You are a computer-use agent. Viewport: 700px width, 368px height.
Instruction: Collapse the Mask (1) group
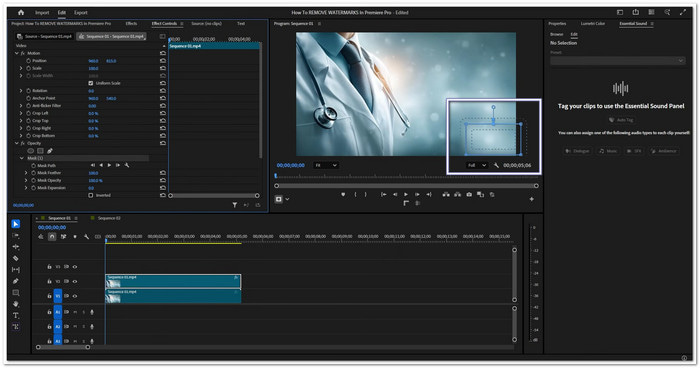tap(21, 158)
